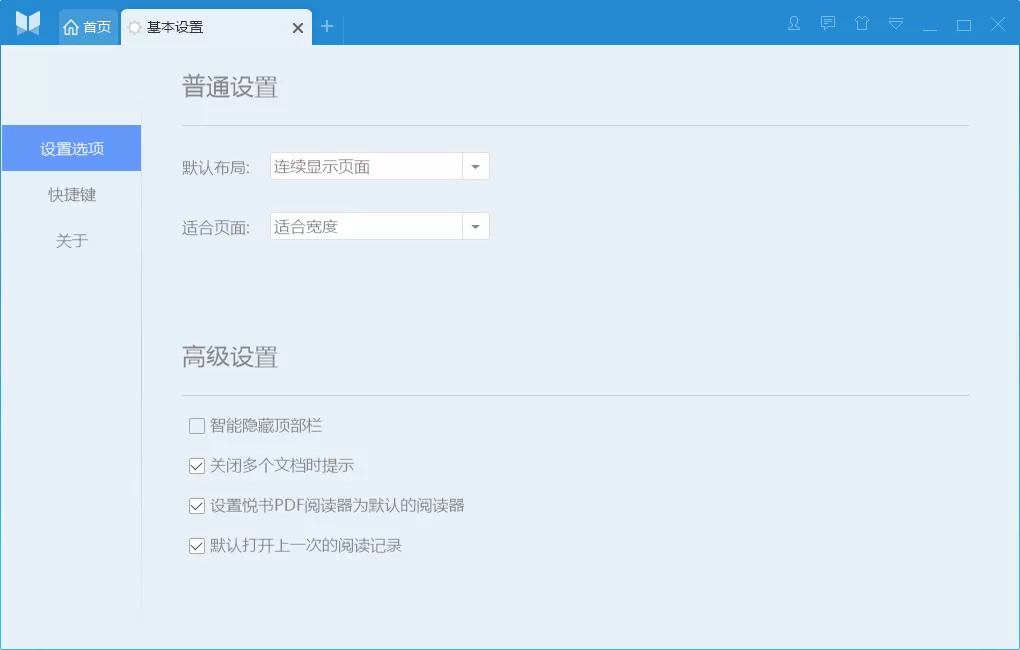Open the feedback message icon

pos(827,24)
